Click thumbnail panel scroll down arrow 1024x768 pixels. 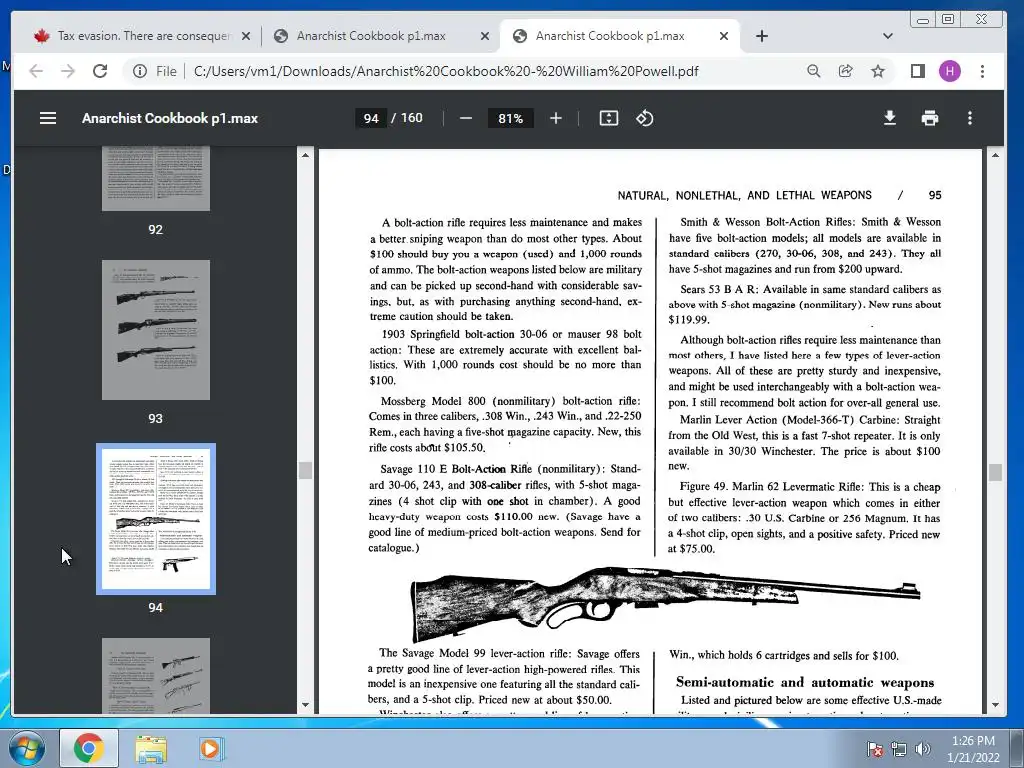(305, 705)
